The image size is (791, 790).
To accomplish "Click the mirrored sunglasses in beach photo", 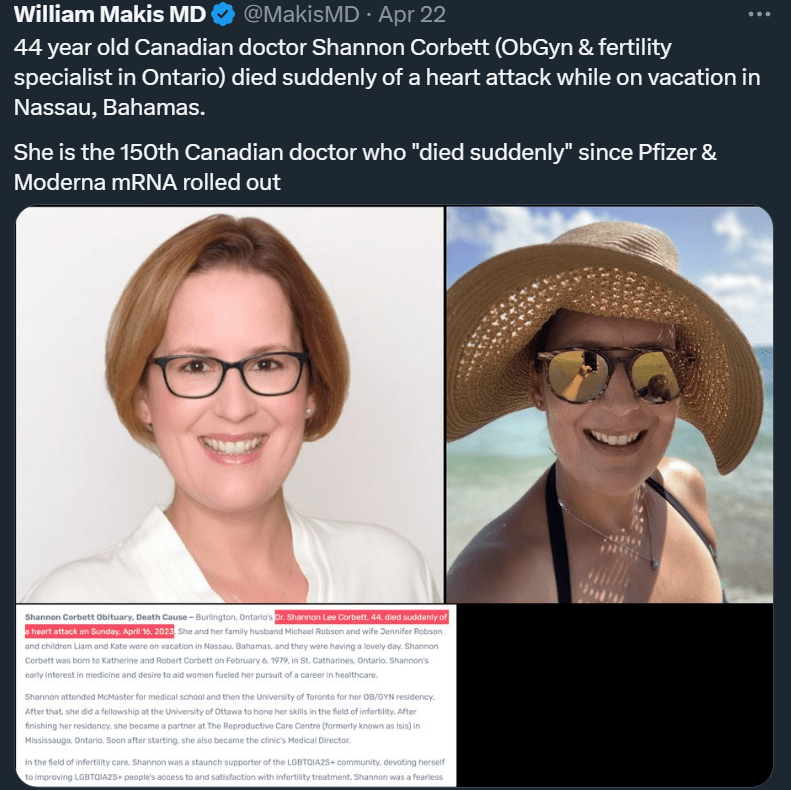I will point(613,376).
